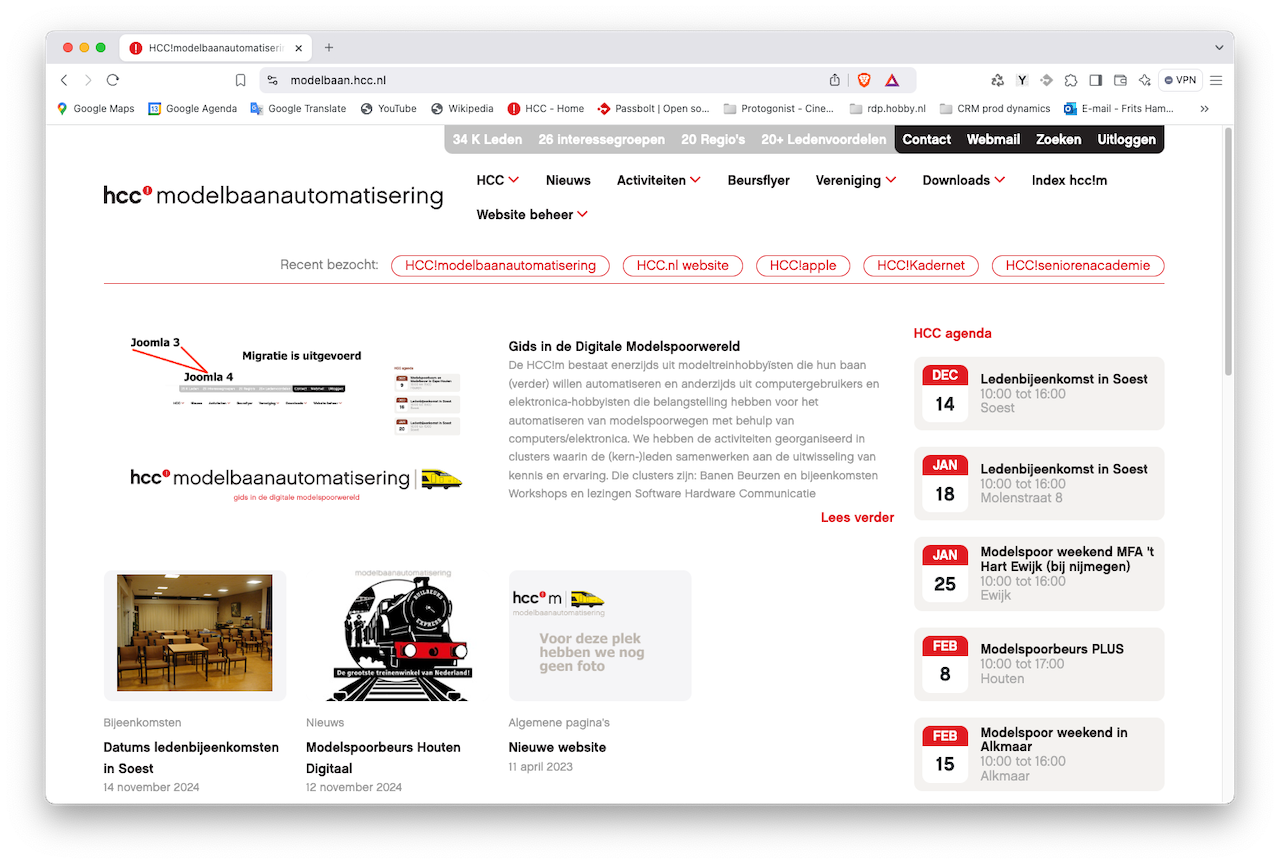This screenshot has height=864, width=1280.
Task: Open the Wikipedia bookmark
Action: coord(462,108)
